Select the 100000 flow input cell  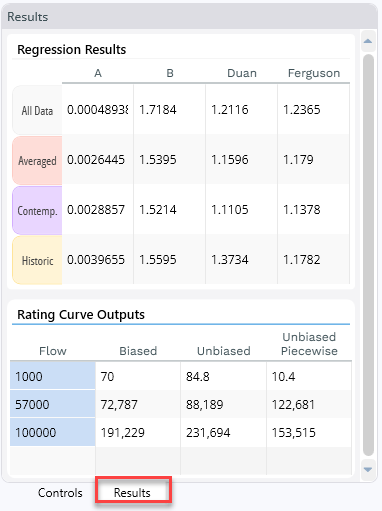point(53,432)
